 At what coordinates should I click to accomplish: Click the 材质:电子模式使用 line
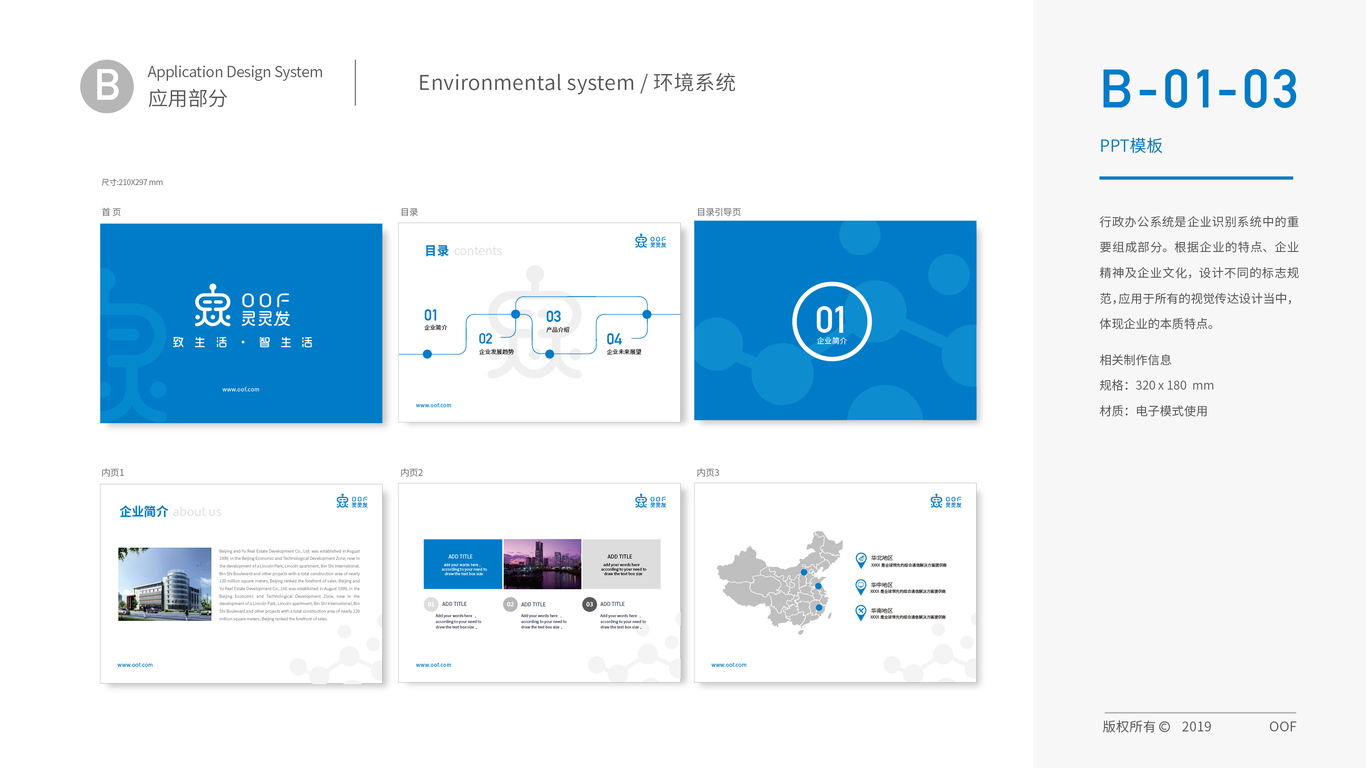coord(1154,411)
